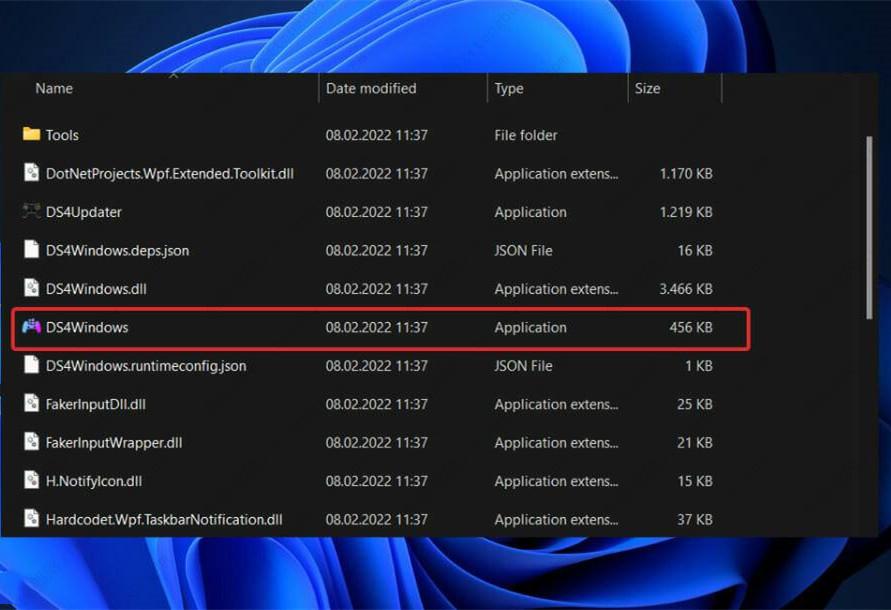This screenshot has height=610, width=891.
Task: Open the DS4Updater application icon
Action: [31, 212]
